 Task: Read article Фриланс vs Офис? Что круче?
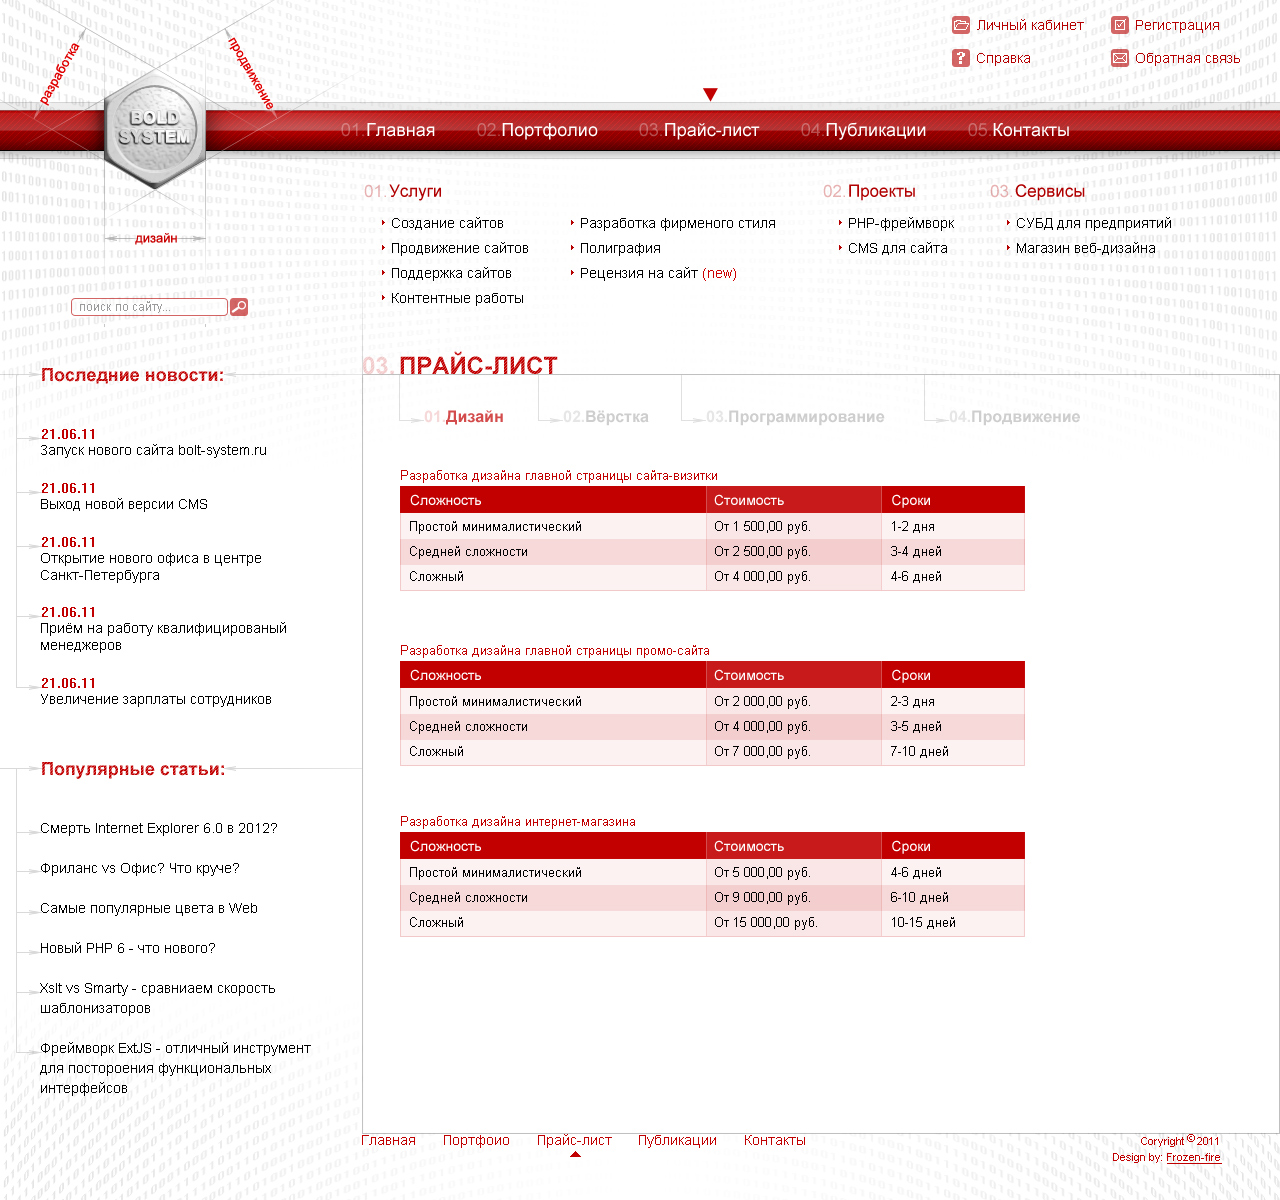point(140,868)
